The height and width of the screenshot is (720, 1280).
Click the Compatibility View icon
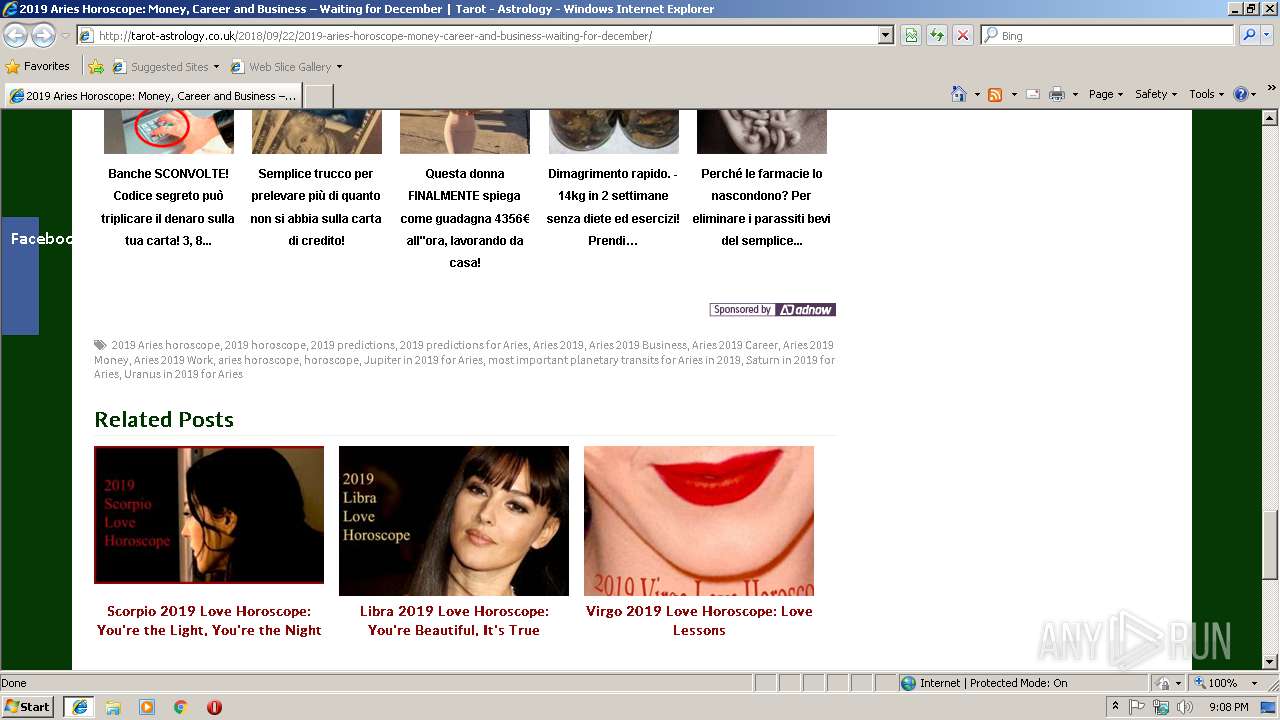tap(911, 36)
